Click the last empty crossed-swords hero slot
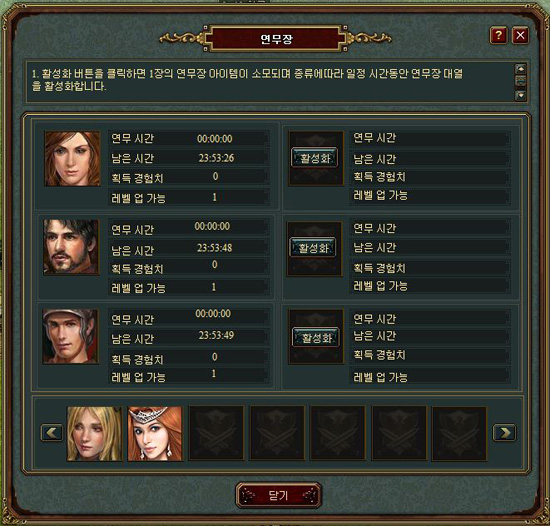This screenshot has height=526, width=550. coord(460,433)
